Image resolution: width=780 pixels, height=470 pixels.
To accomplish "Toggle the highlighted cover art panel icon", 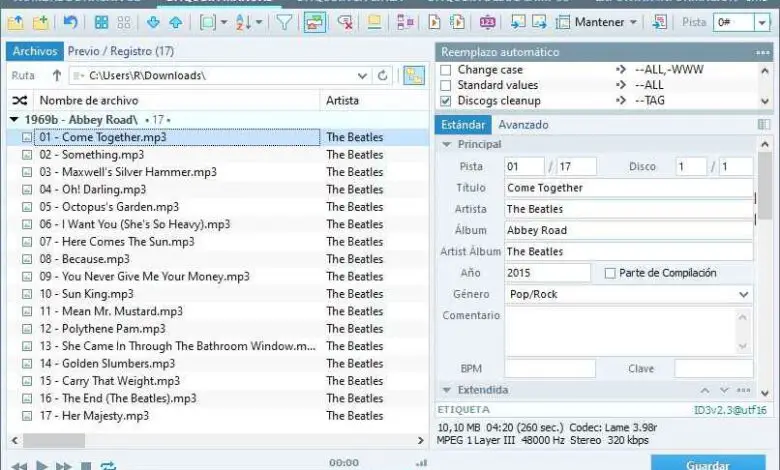I will click(315, 22).
